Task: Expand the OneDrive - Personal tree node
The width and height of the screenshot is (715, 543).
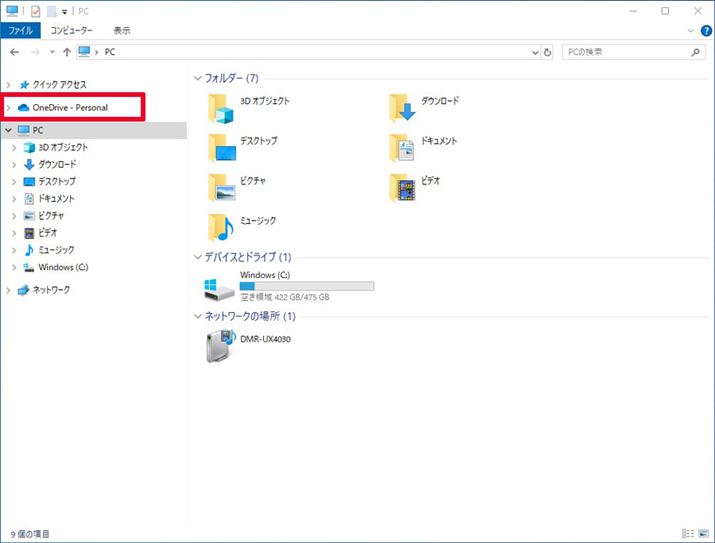Action: coord(9,107)
